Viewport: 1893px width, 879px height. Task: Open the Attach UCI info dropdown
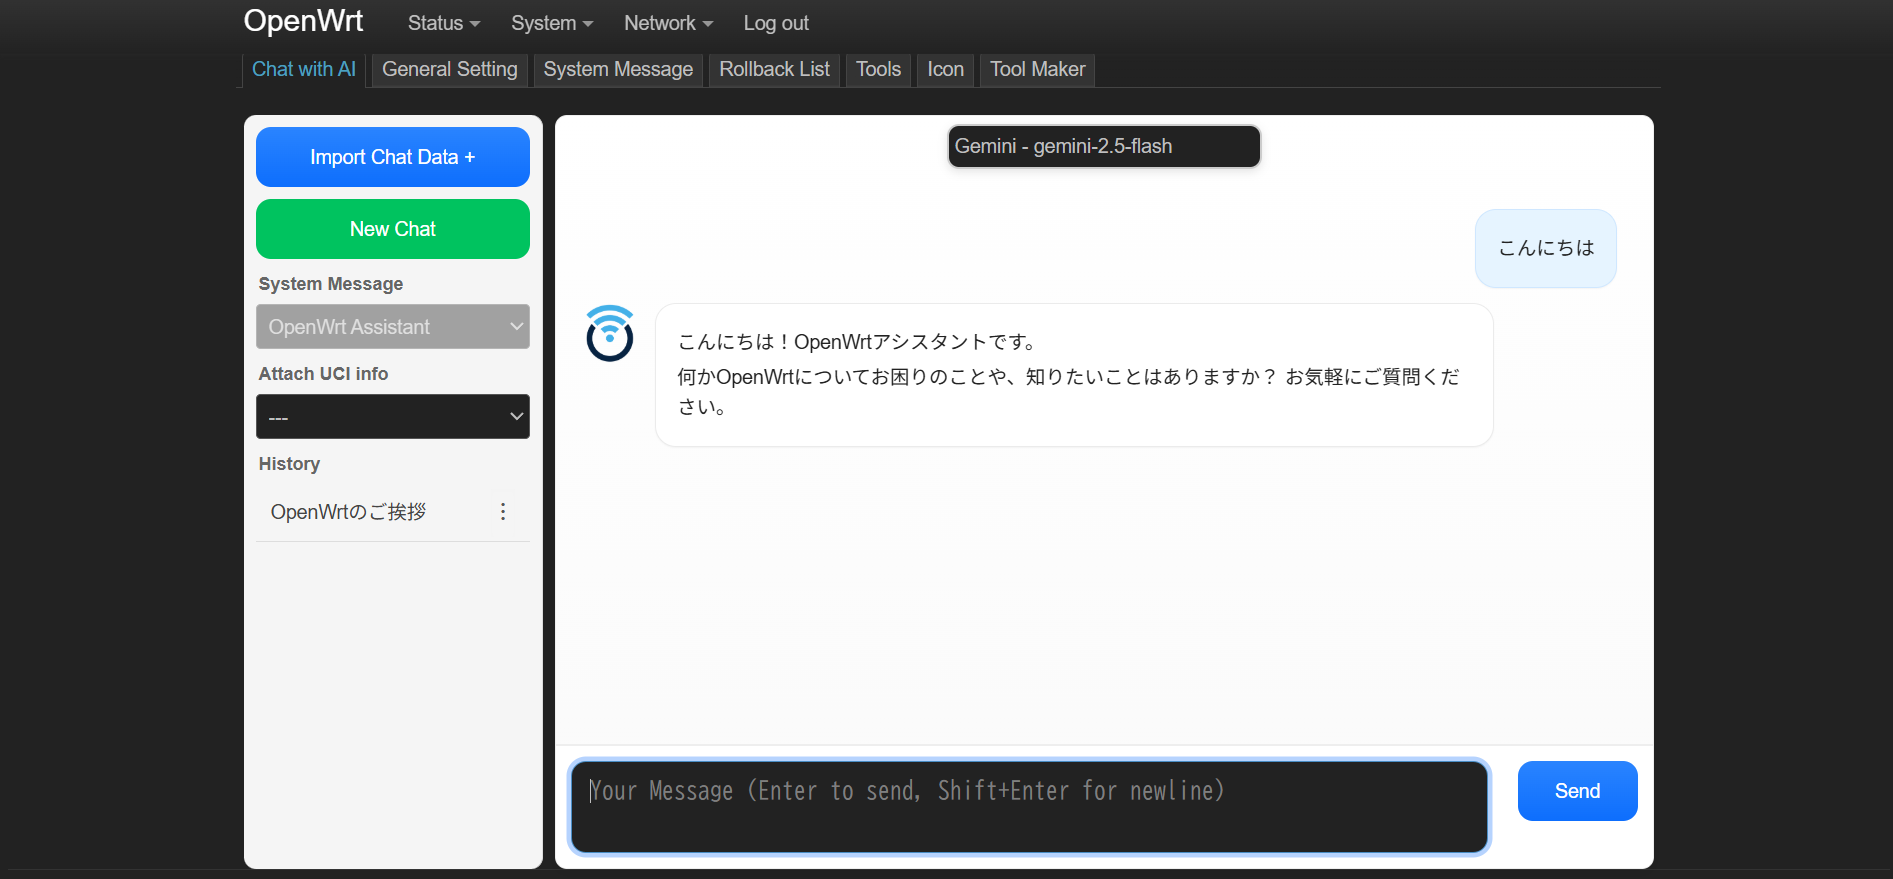pyautogui.click(x=392, y=417)
